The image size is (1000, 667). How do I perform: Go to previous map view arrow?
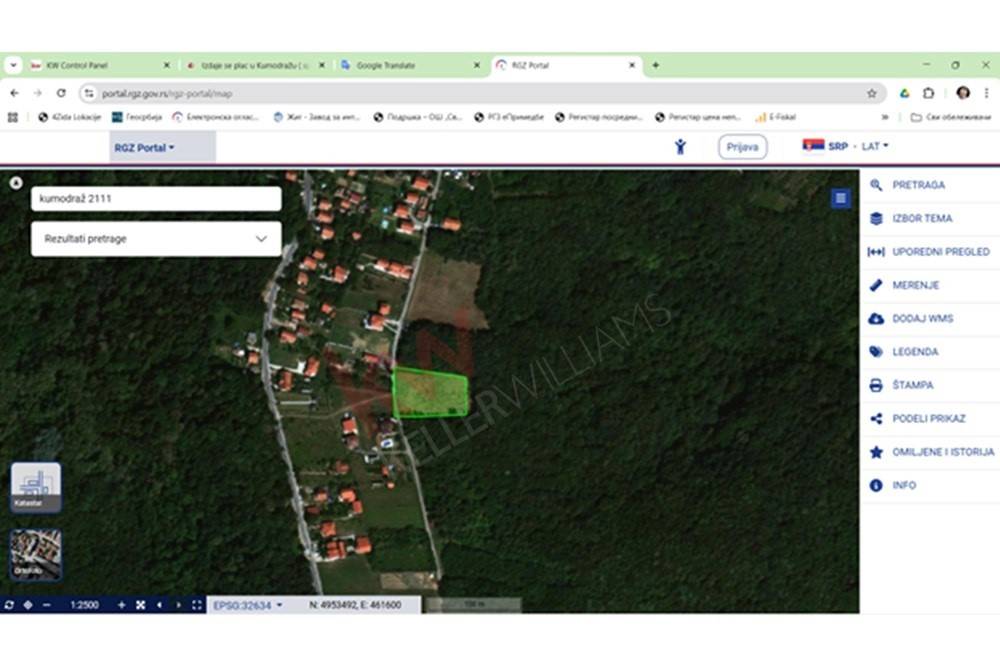click(159, 605)
